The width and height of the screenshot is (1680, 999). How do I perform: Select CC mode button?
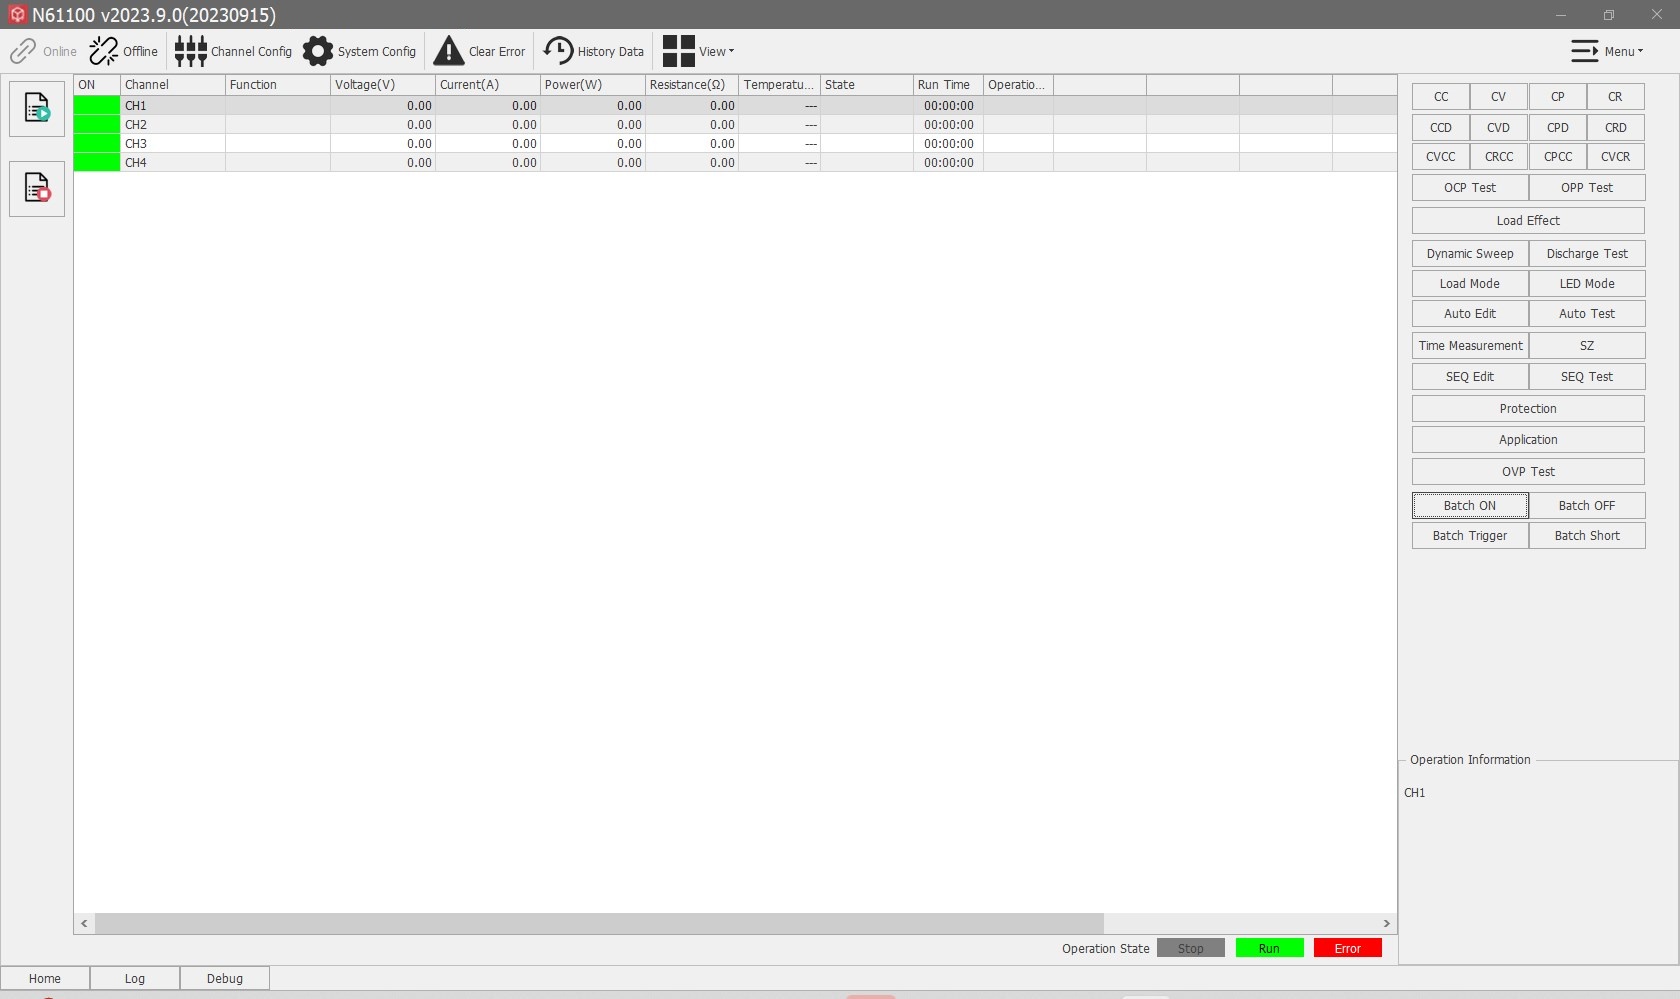point(1441,97)
